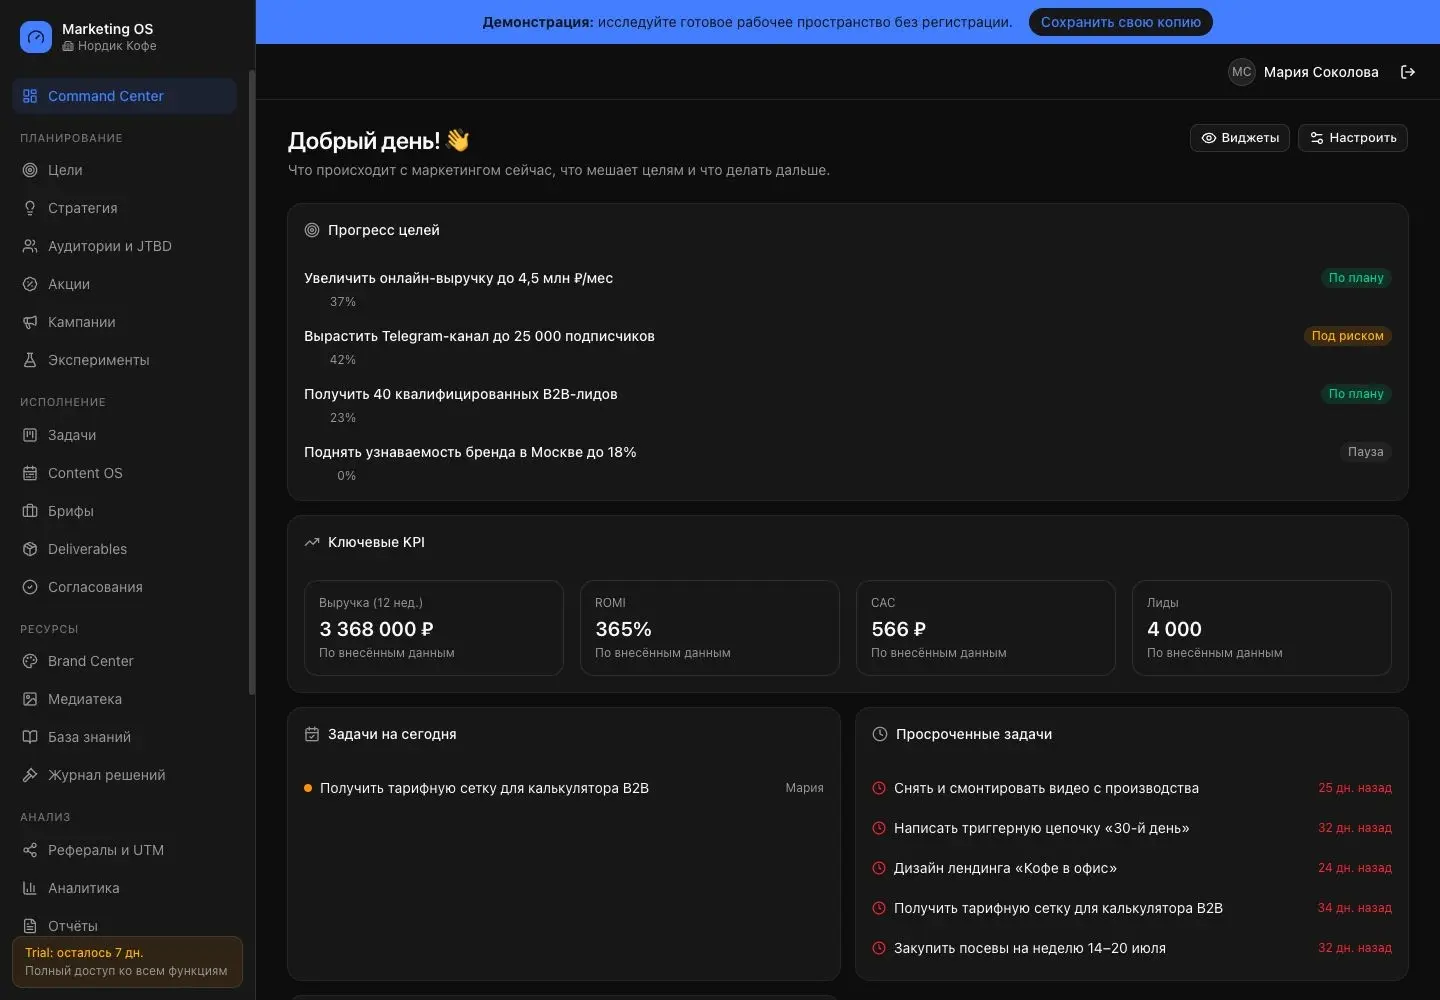
Task: Click the Цели target icon in sidebar
Action: coord(30,170)
